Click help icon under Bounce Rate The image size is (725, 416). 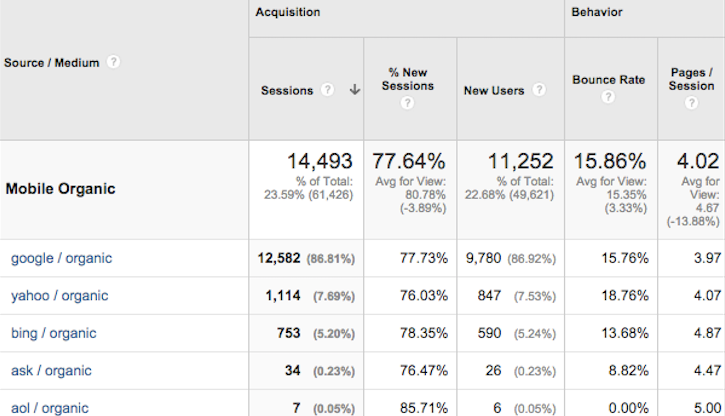click(x=608, y=97)
